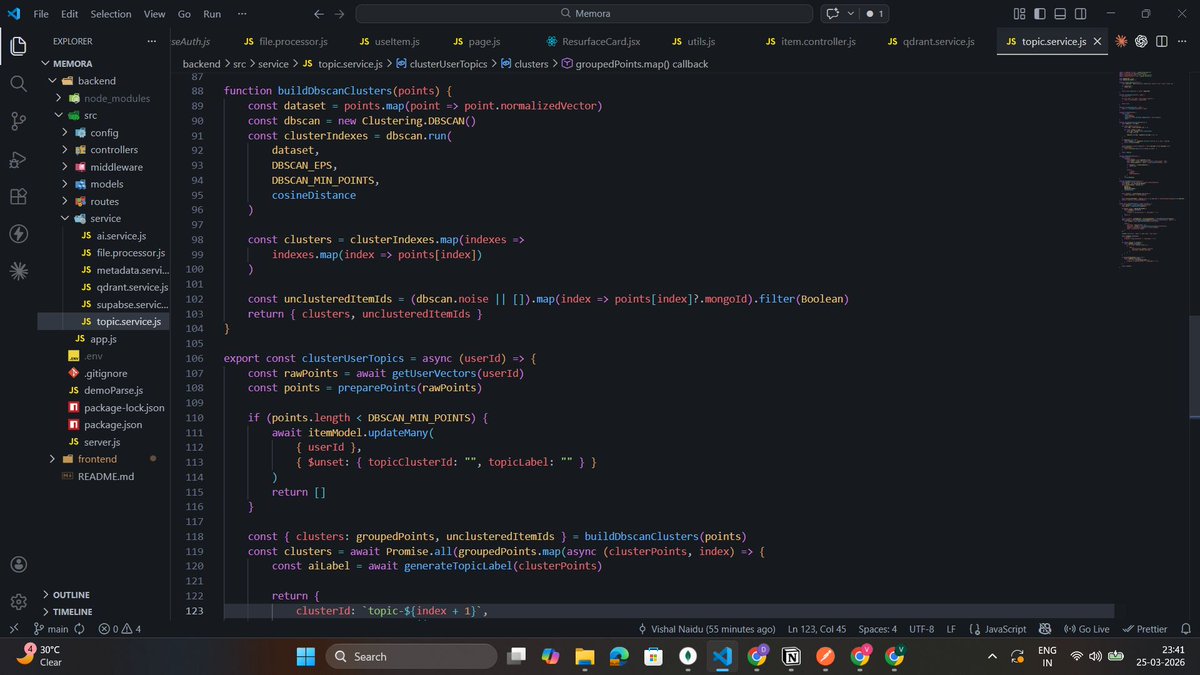Collapse the backend folder
Screen dimensions: 1200x675
53,80
